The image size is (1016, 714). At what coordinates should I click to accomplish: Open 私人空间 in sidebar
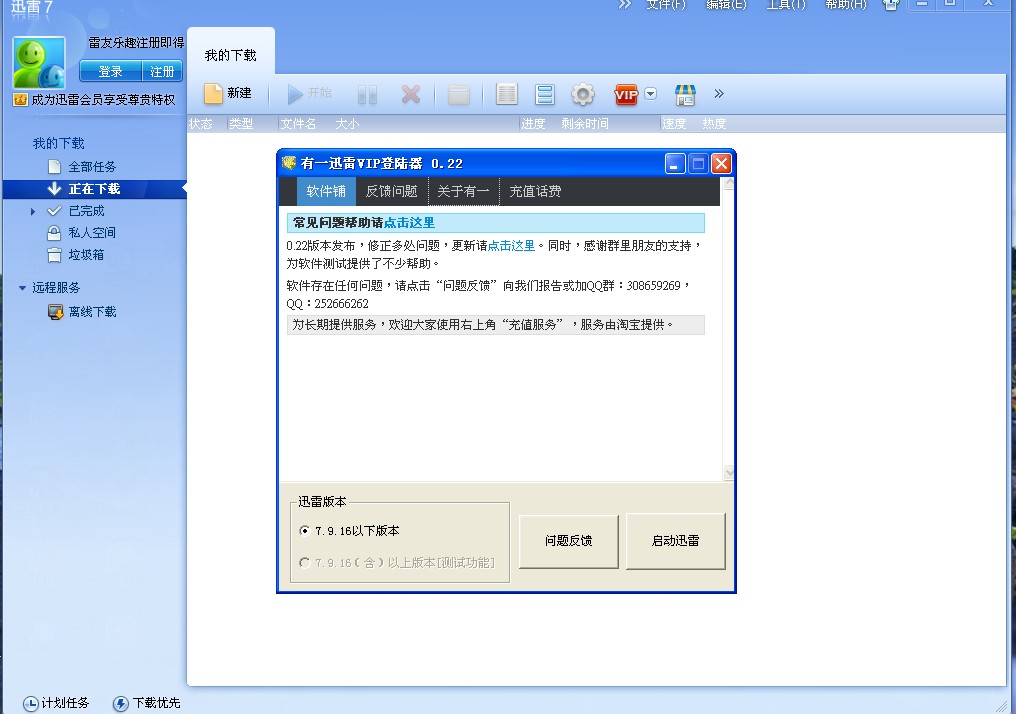coord(92,233)
